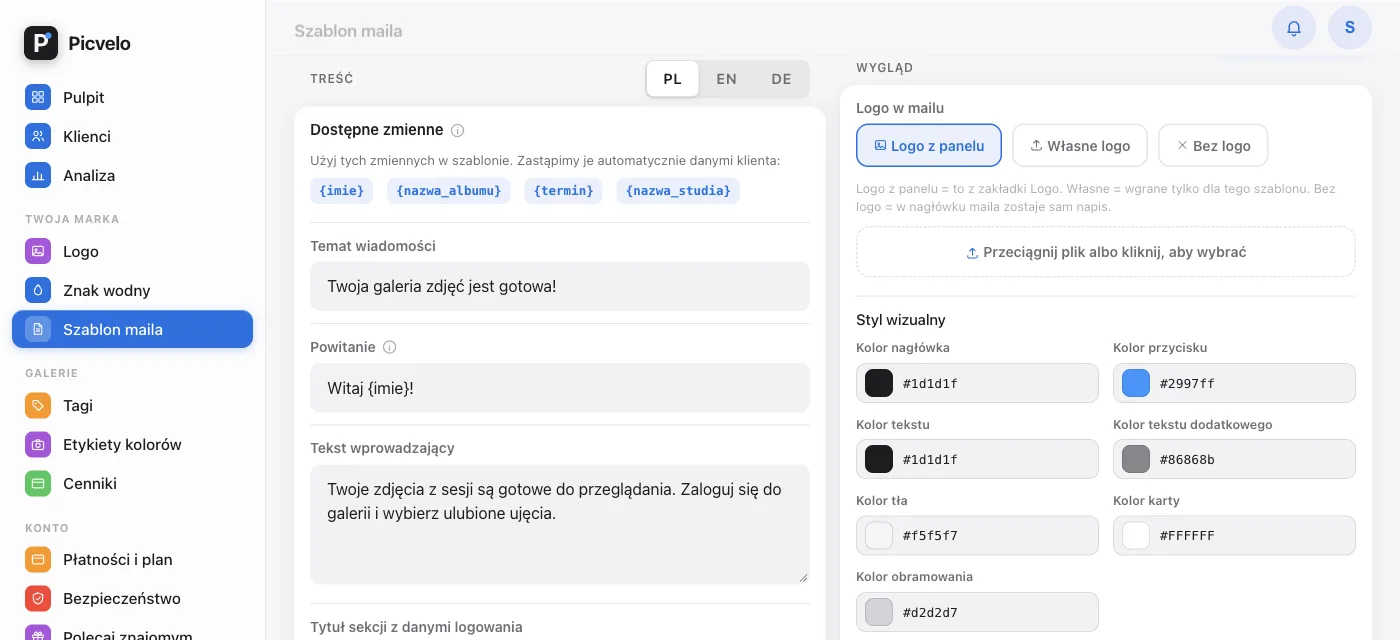This screenshot has height=640, width=1400.
Task: Switch content language to PL
Action: (673, 79)
